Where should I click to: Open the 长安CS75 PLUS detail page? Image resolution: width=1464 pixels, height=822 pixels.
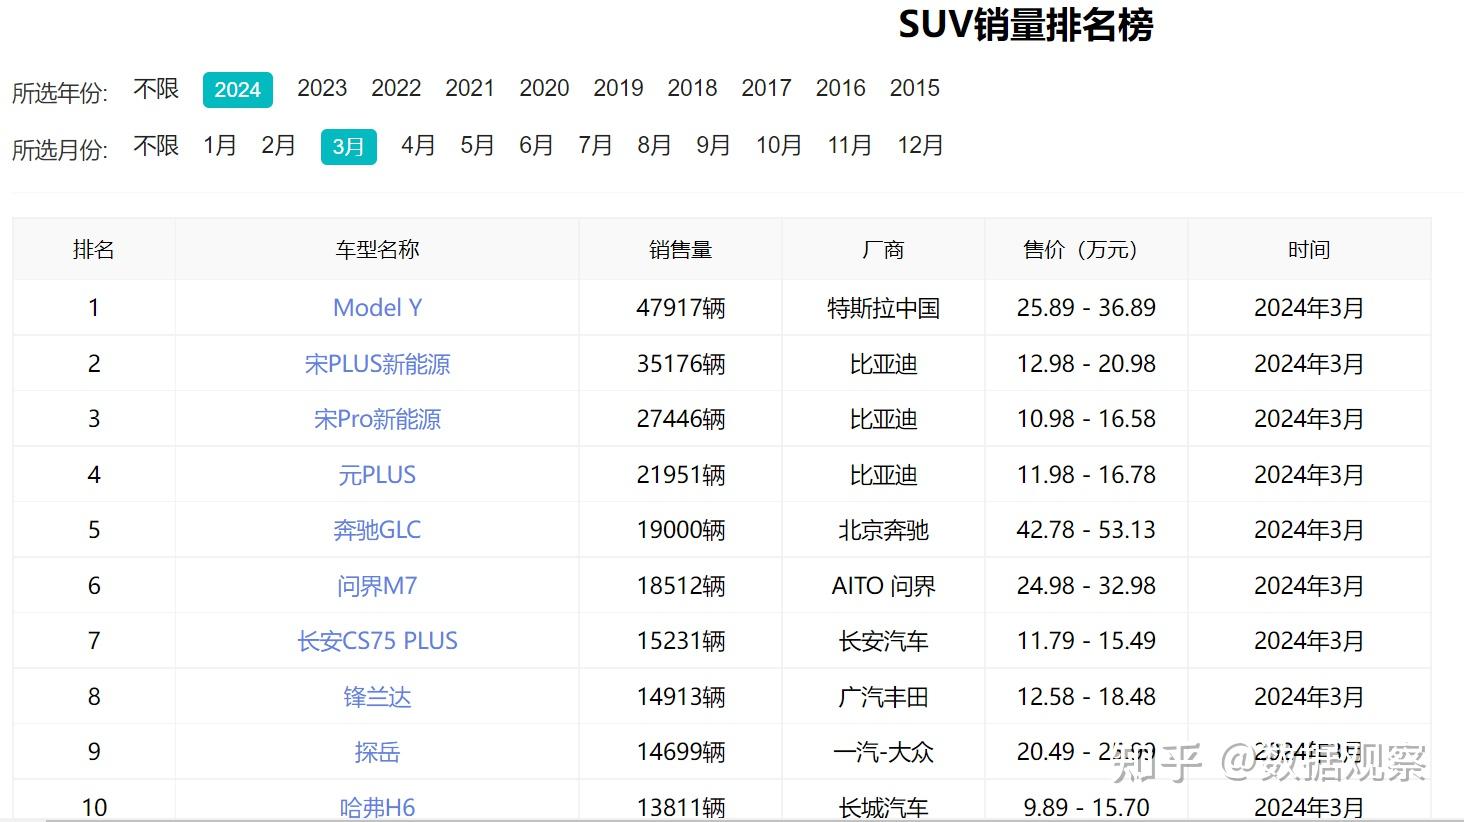[377, 640]
